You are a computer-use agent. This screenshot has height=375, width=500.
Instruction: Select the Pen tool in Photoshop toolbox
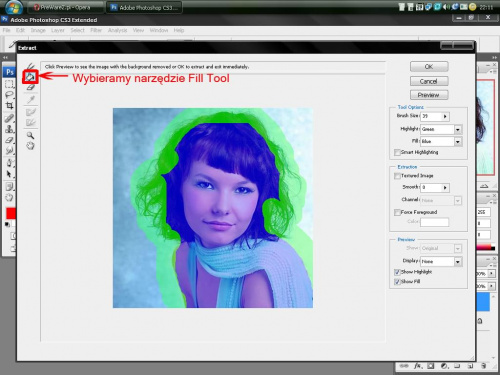9,163
